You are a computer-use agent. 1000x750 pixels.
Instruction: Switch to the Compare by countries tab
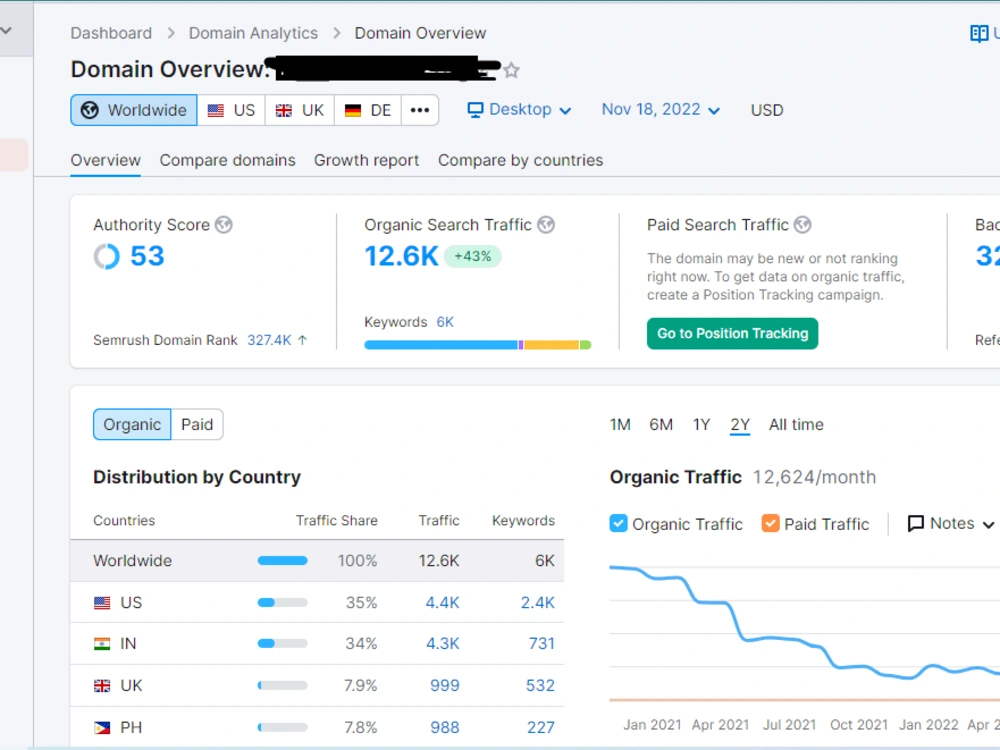(520, 160)
